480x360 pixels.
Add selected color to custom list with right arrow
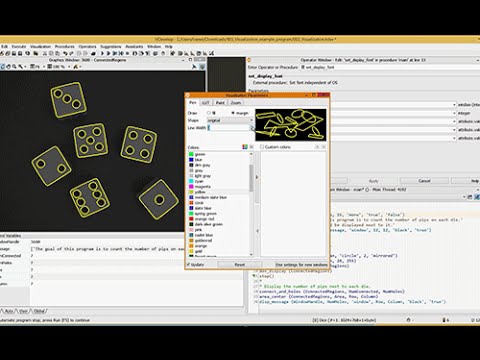[257, 177]
